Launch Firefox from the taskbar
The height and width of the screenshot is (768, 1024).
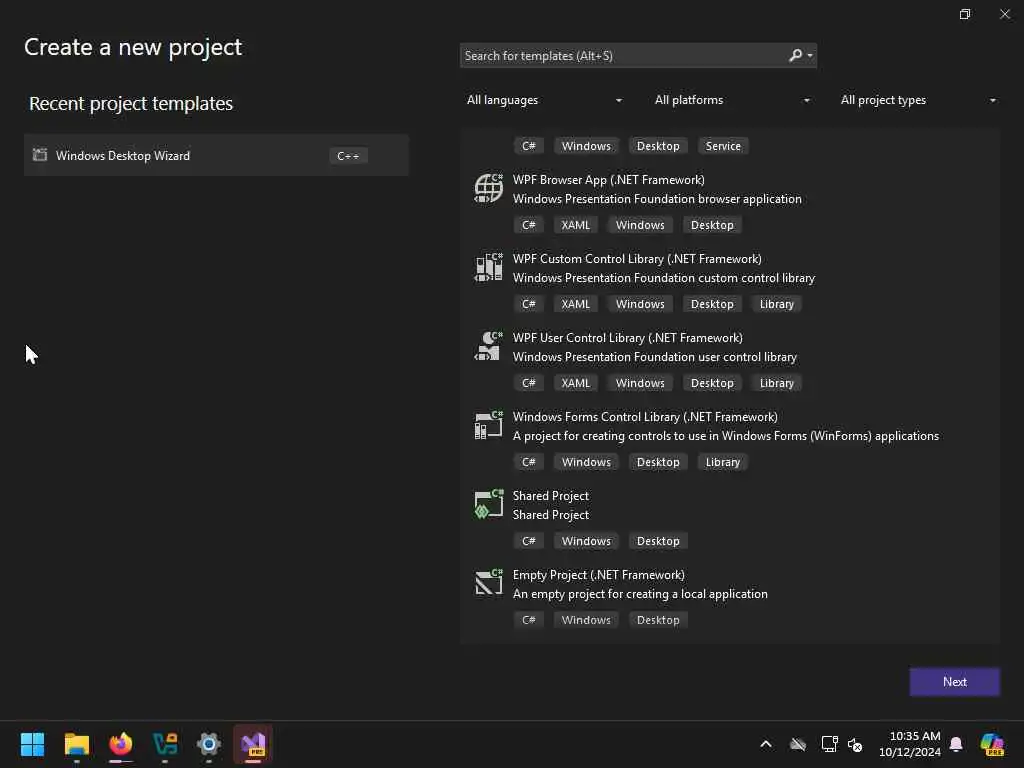[x=121, y=744]
